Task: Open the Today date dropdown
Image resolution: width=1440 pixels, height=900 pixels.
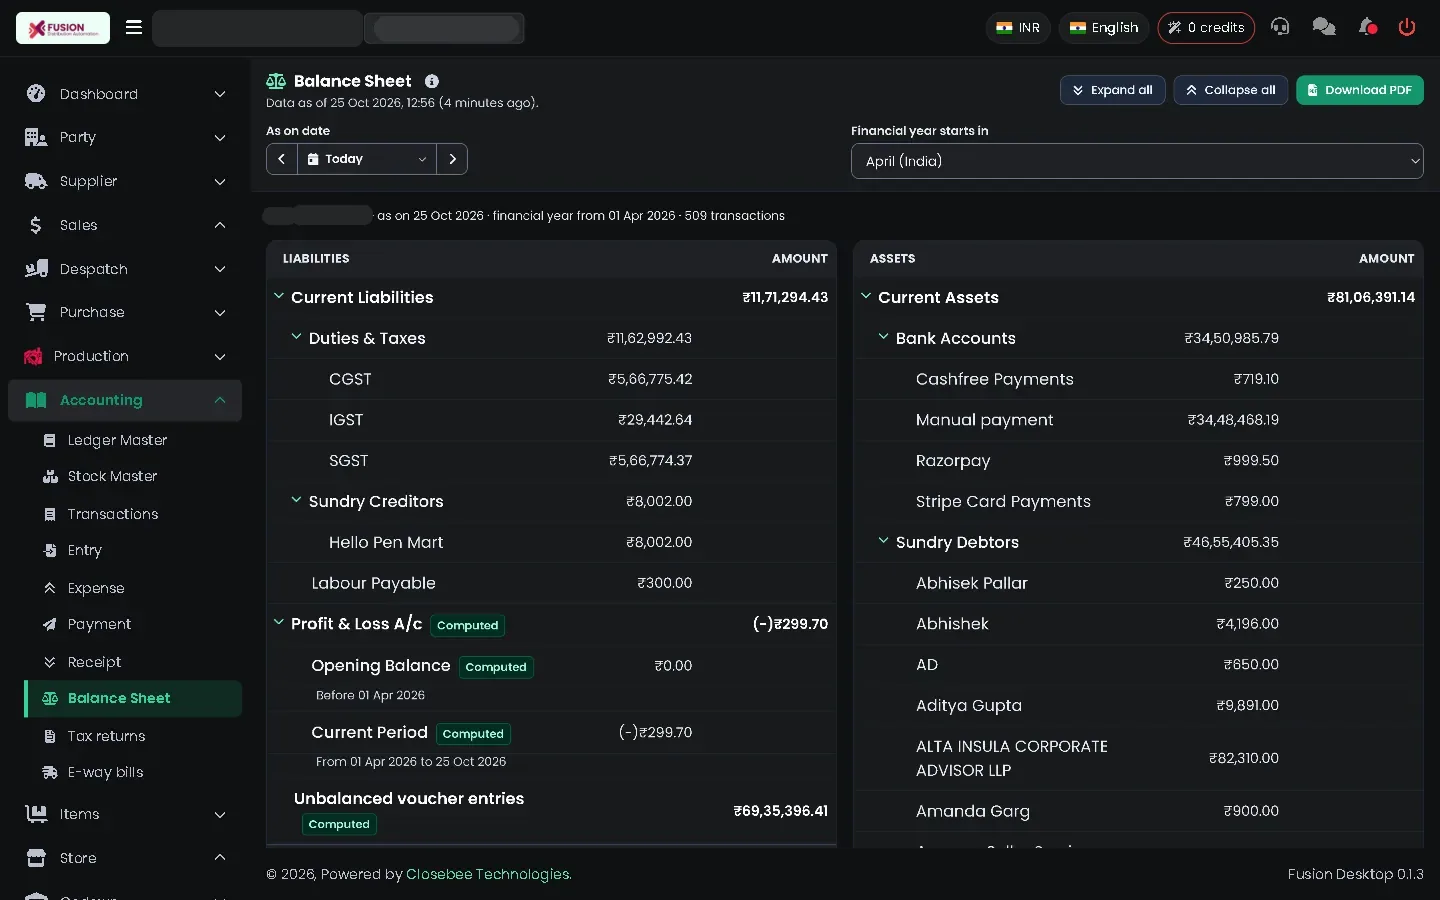Action: tap(367, 159)
